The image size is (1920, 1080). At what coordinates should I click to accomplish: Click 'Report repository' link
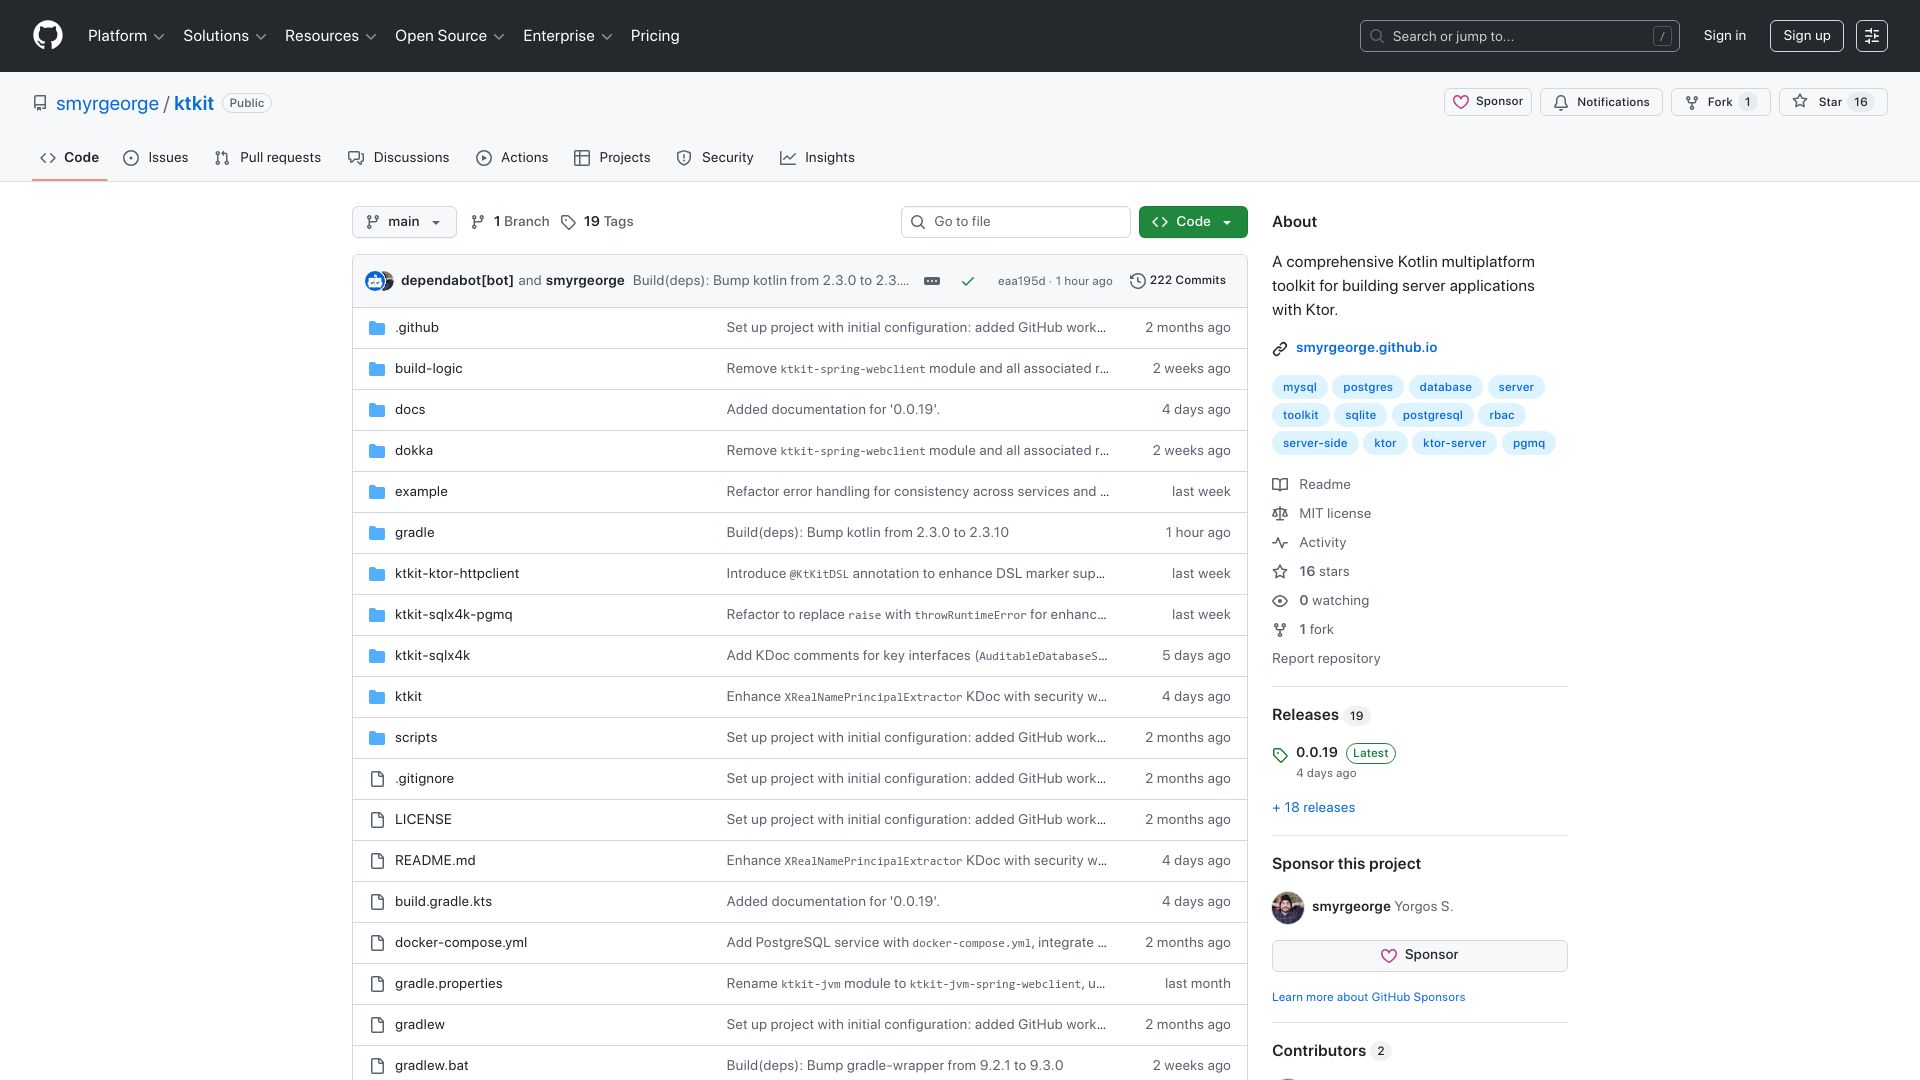1326,659
